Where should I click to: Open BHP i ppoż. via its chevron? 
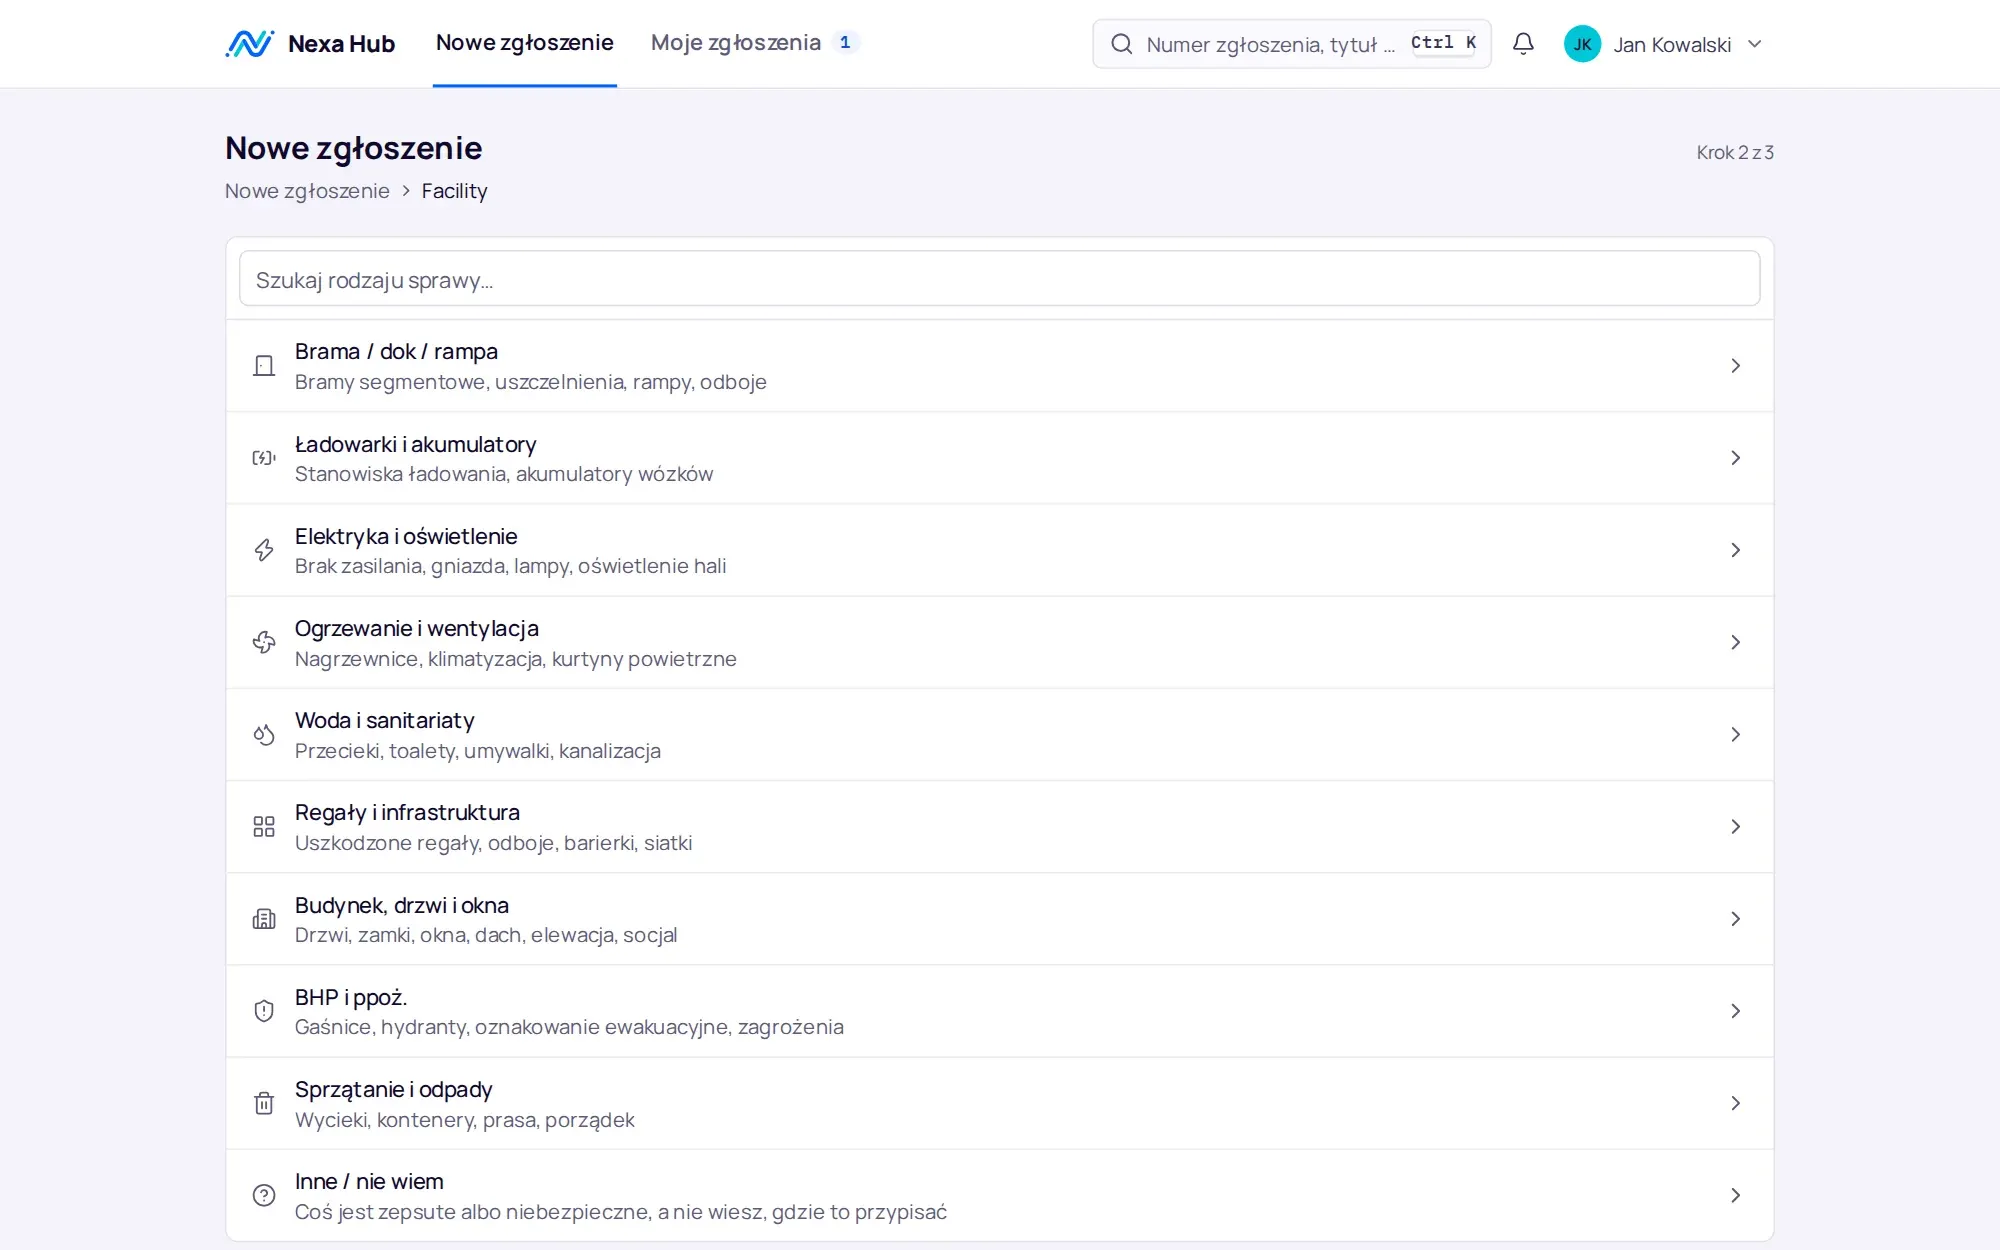[x=1736, y=1011]
